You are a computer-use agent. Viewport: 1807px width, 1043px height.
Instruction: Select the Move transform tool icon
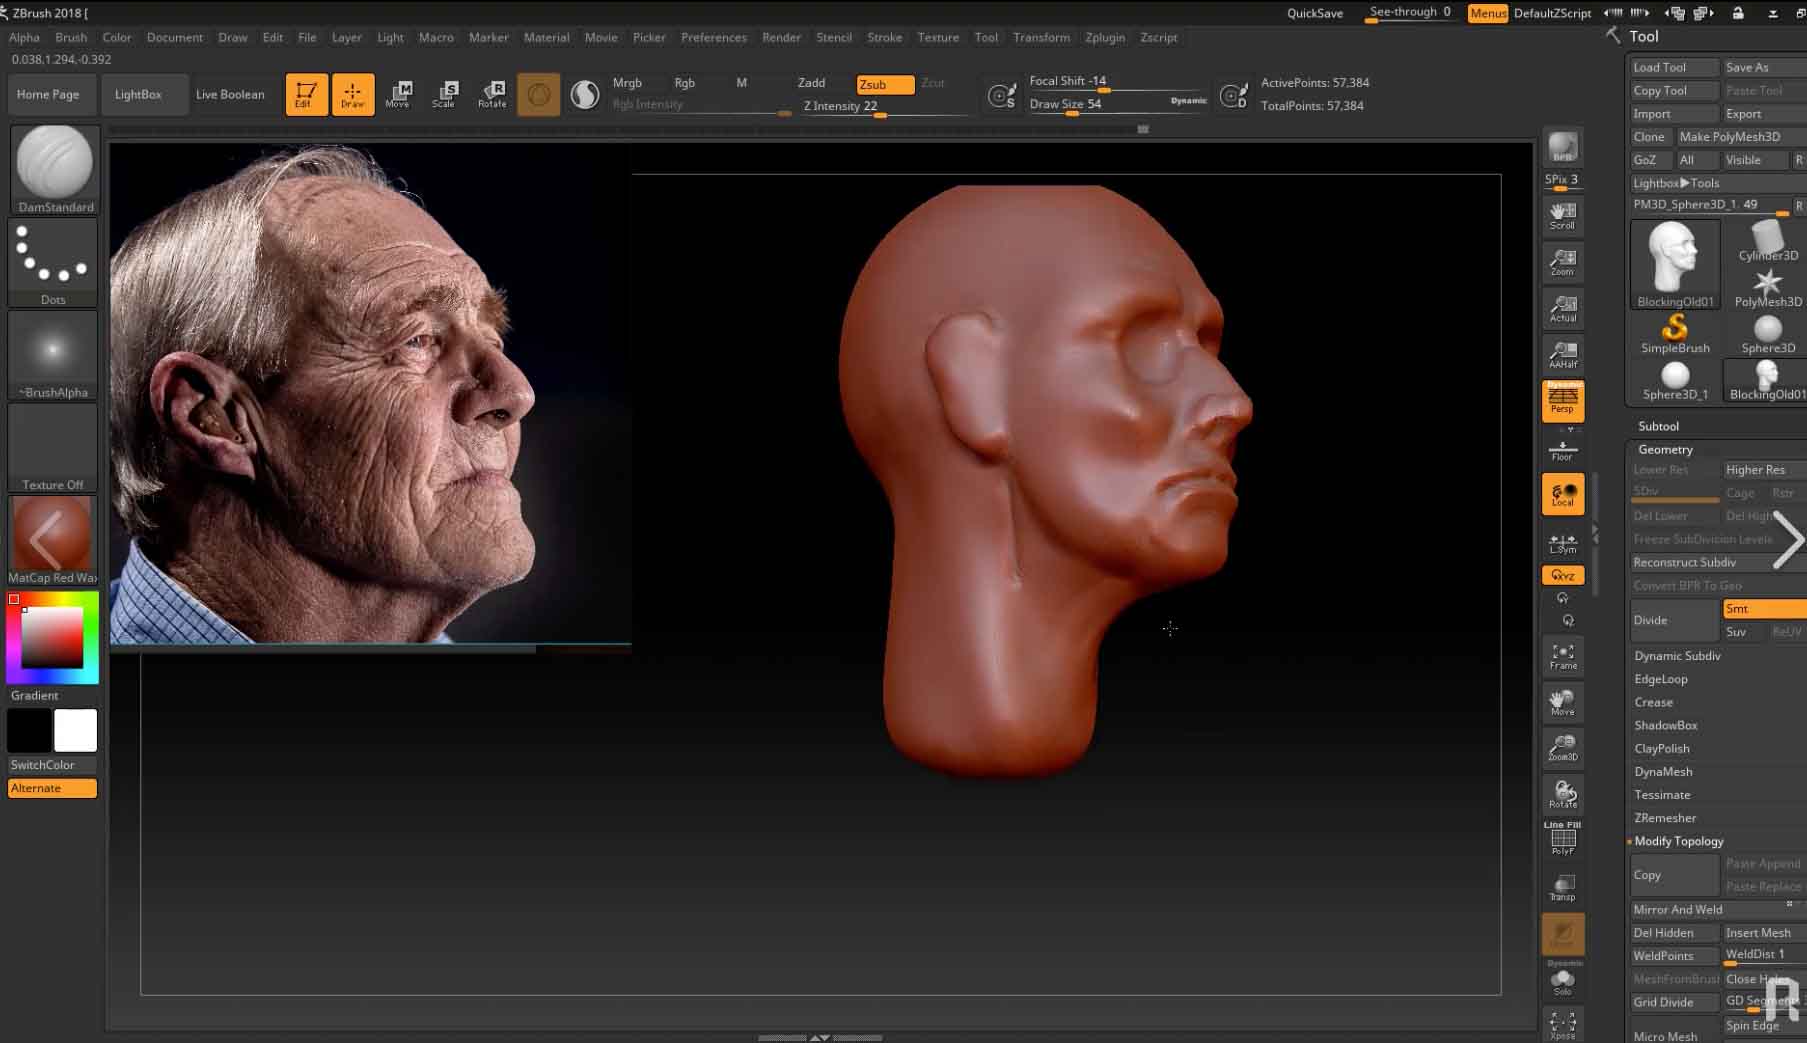click(398, 94)
